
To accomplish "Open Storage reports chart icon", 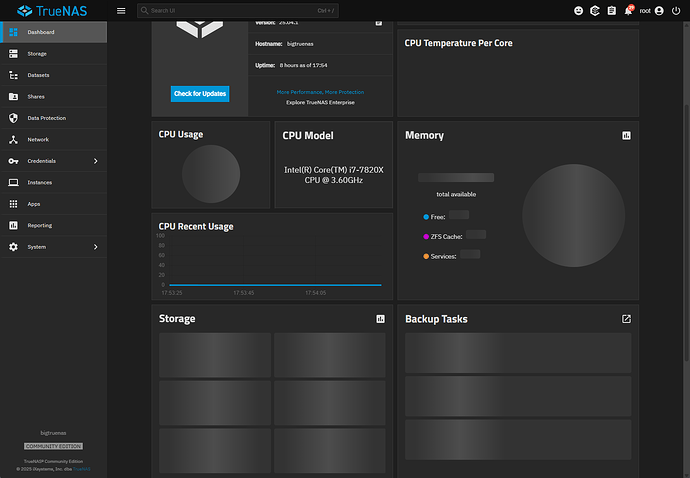I will pos(380,319).
